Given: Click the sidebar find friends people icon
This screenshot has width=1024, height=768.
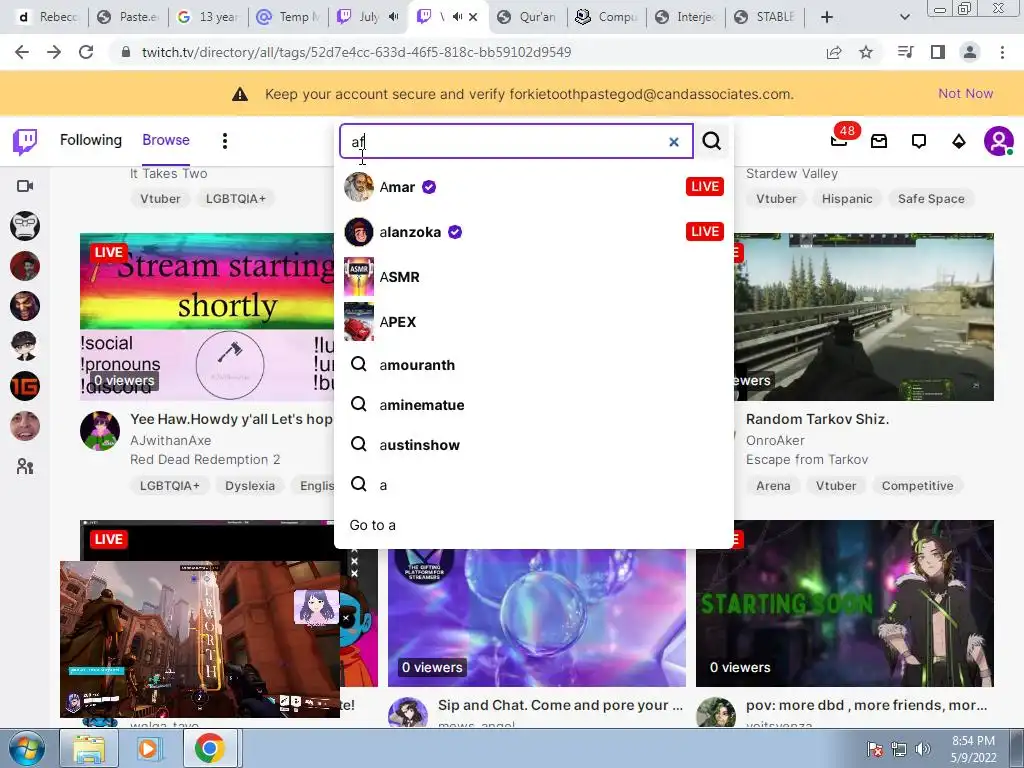Looking at the screenshot, I should 25,466.
